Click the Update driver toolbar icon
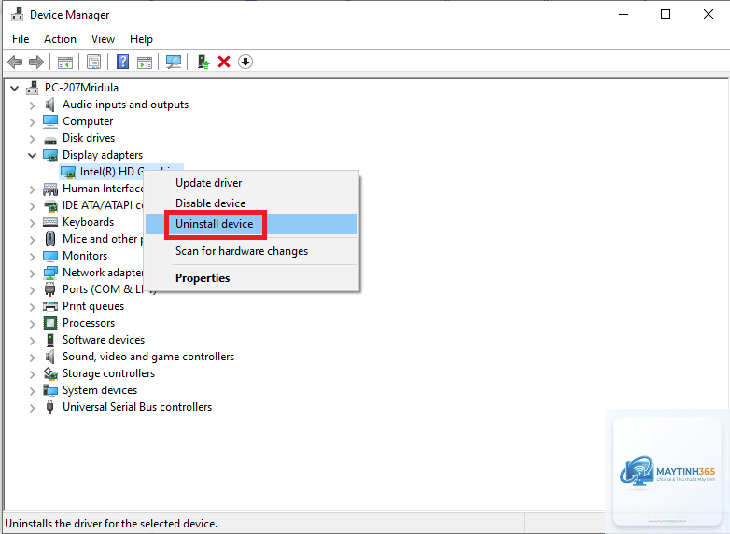 [x=203, y=61]
